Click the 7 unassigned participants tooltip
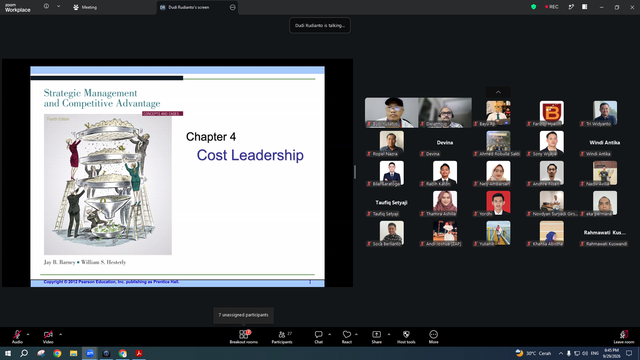Screen dimensions: 640x360 click(x=244, y=315)
